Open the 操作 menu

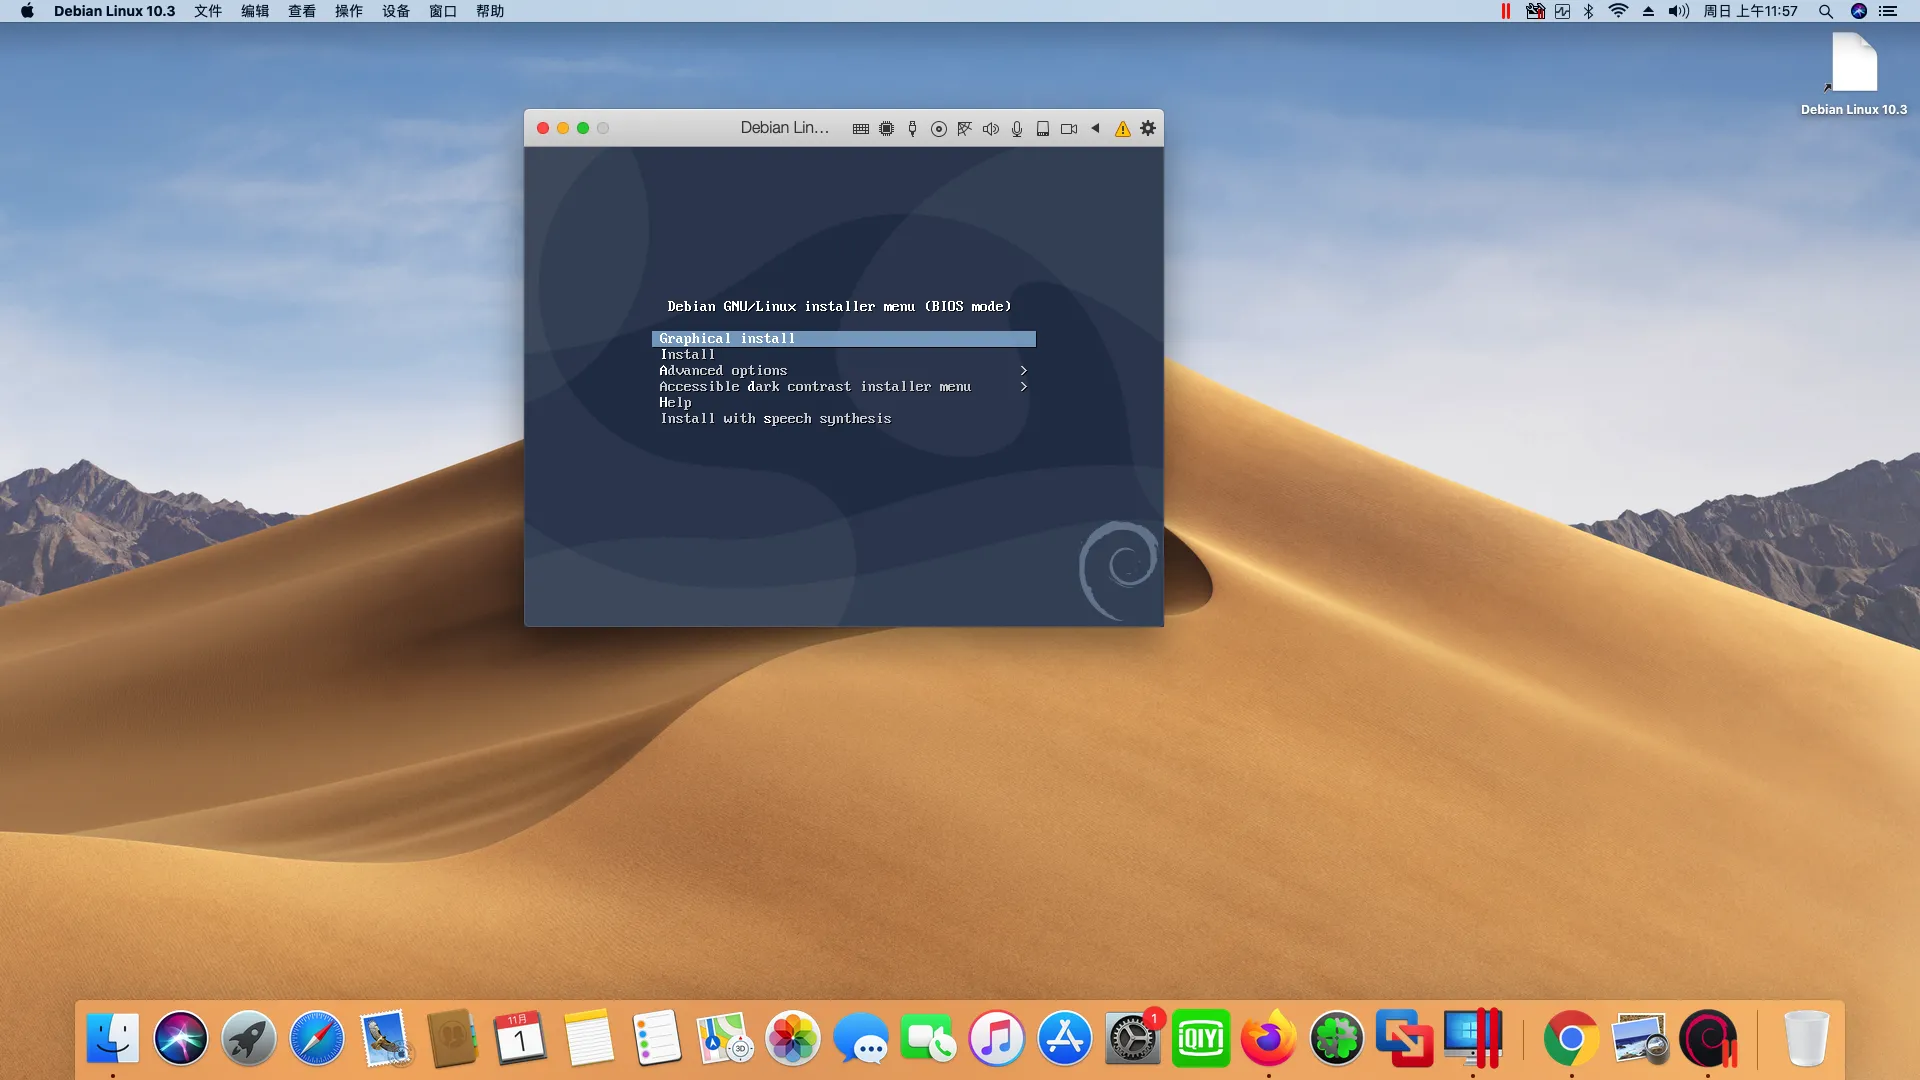[x=349, y=11]
